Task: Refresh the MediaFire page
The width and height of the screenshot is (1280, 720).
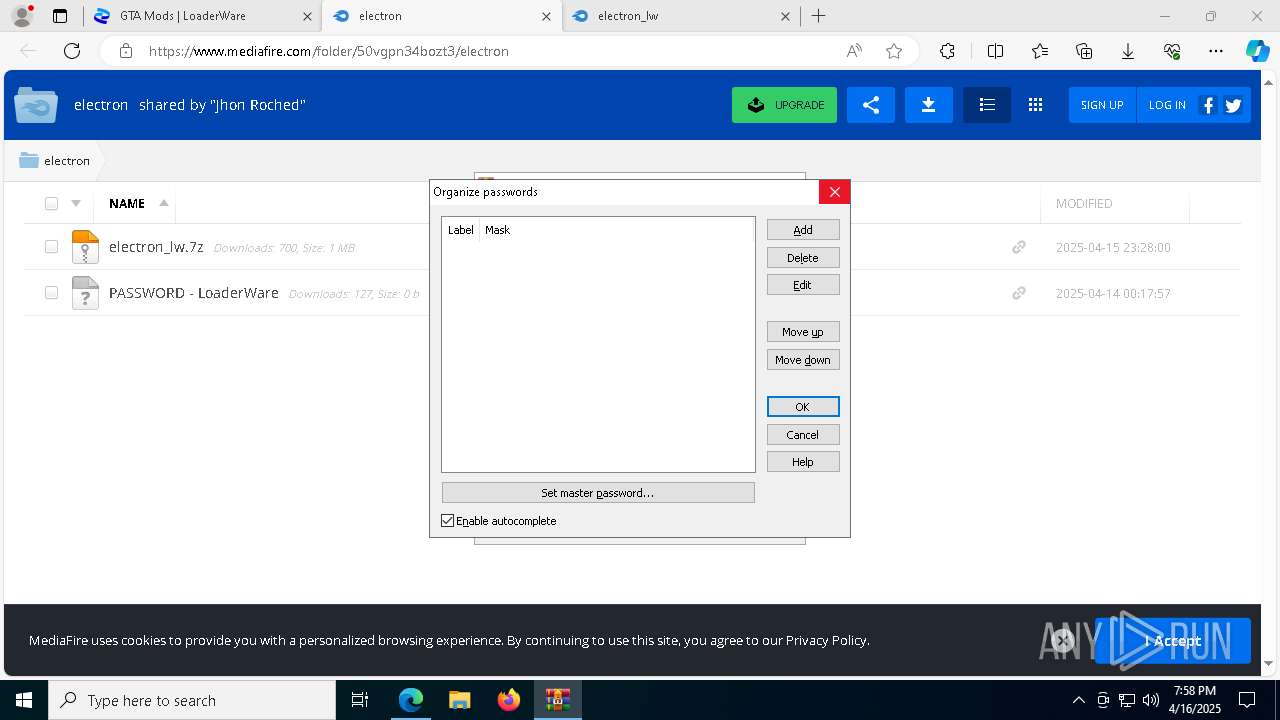Action: tap(72, 51)
